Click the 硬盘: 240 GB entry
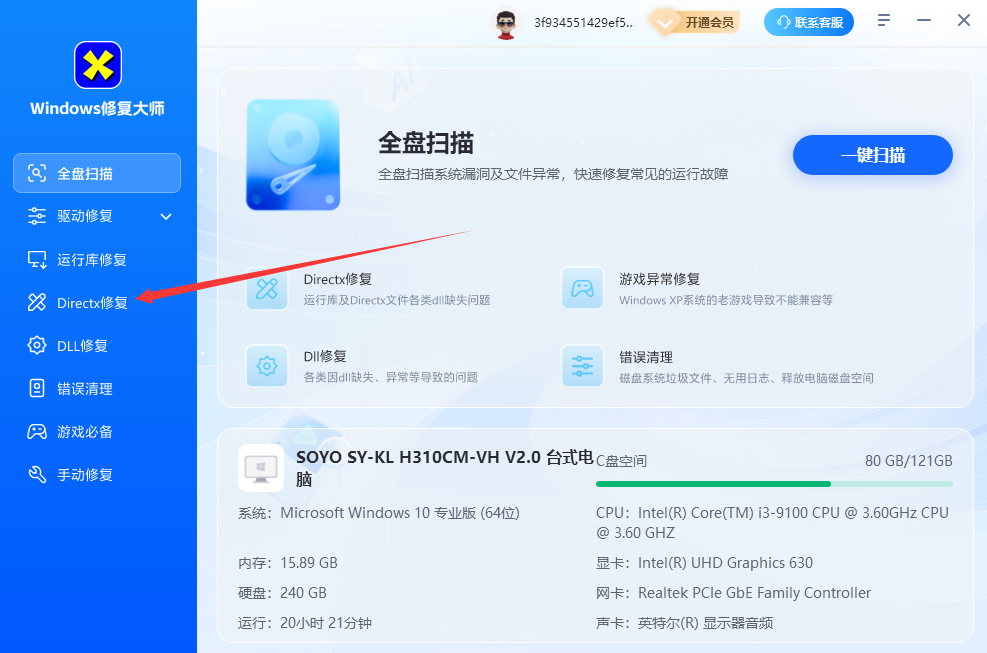This screenshot has width=987, height=653. (x=282, y=593)
